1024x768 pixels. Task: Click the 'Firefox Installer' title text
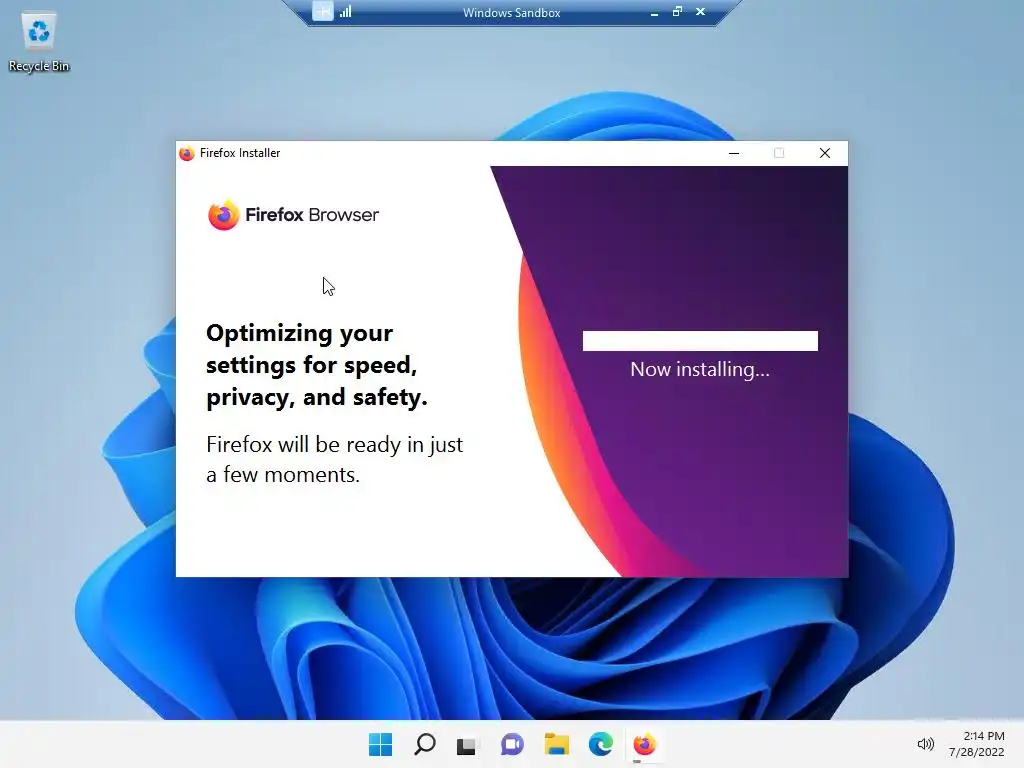(x=240, y=153)
